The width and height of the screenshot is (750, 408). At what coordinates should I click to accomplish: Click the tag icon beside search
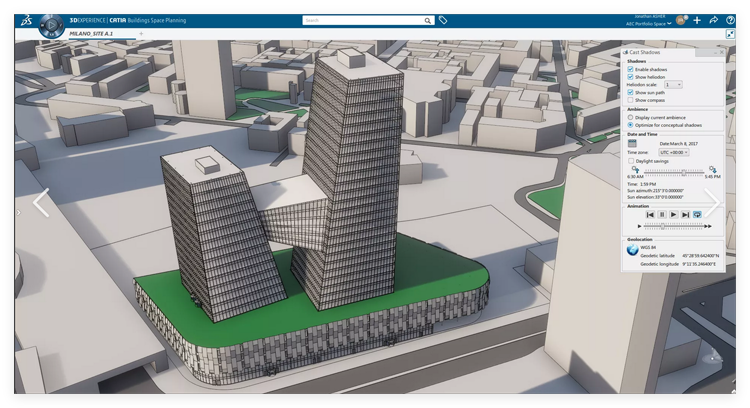(443, 20)
